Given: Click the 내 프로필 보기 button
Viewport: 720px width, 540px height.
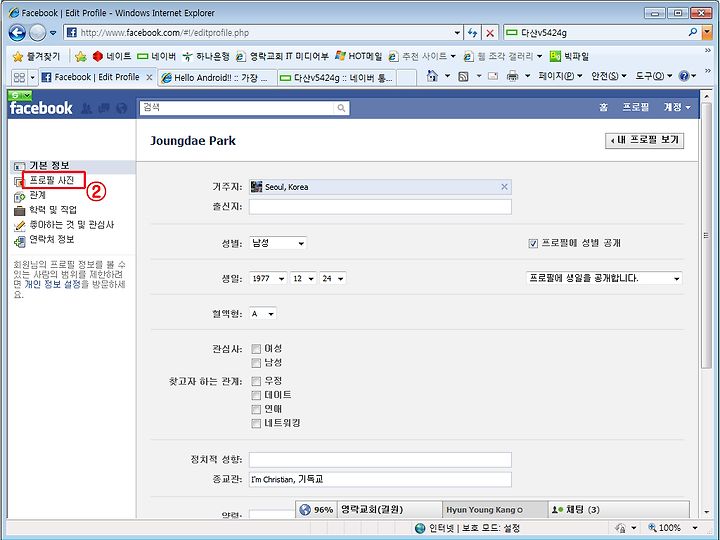Looking at the screenshot, I should click(645, 141).
